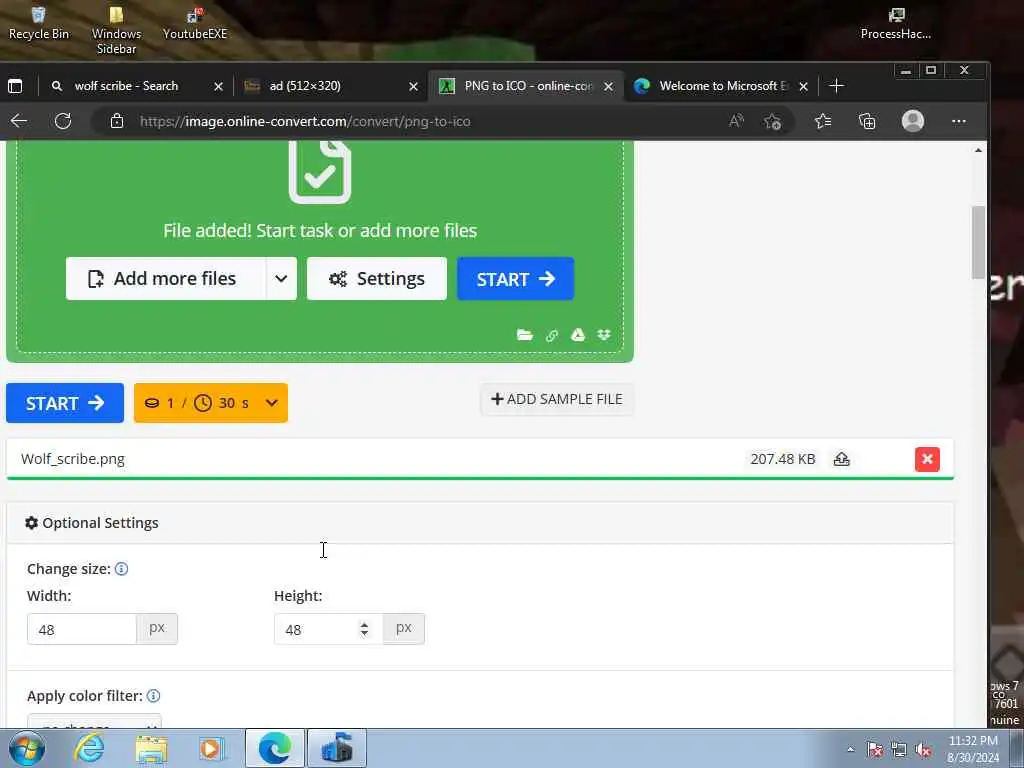
Task: Add file by URL link icon
Action: click(552, 335)
